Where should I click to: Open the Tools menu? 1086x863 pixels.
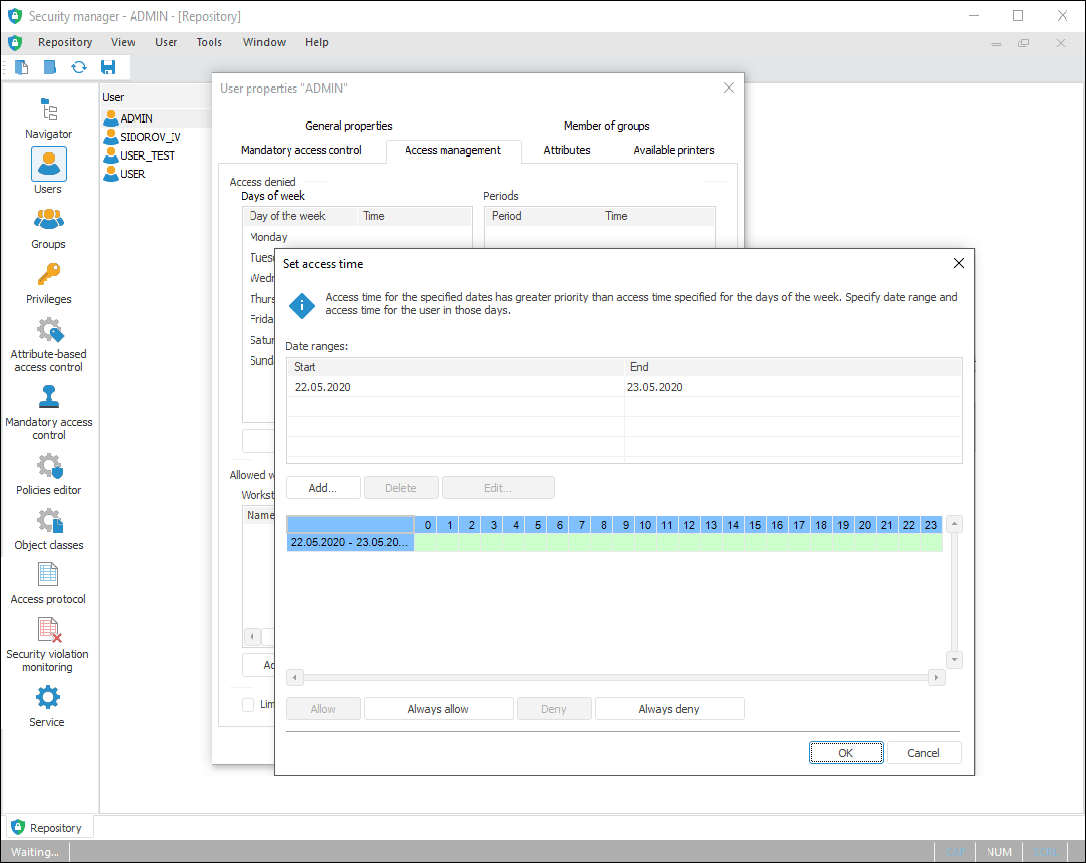click(x=209, y=42)
